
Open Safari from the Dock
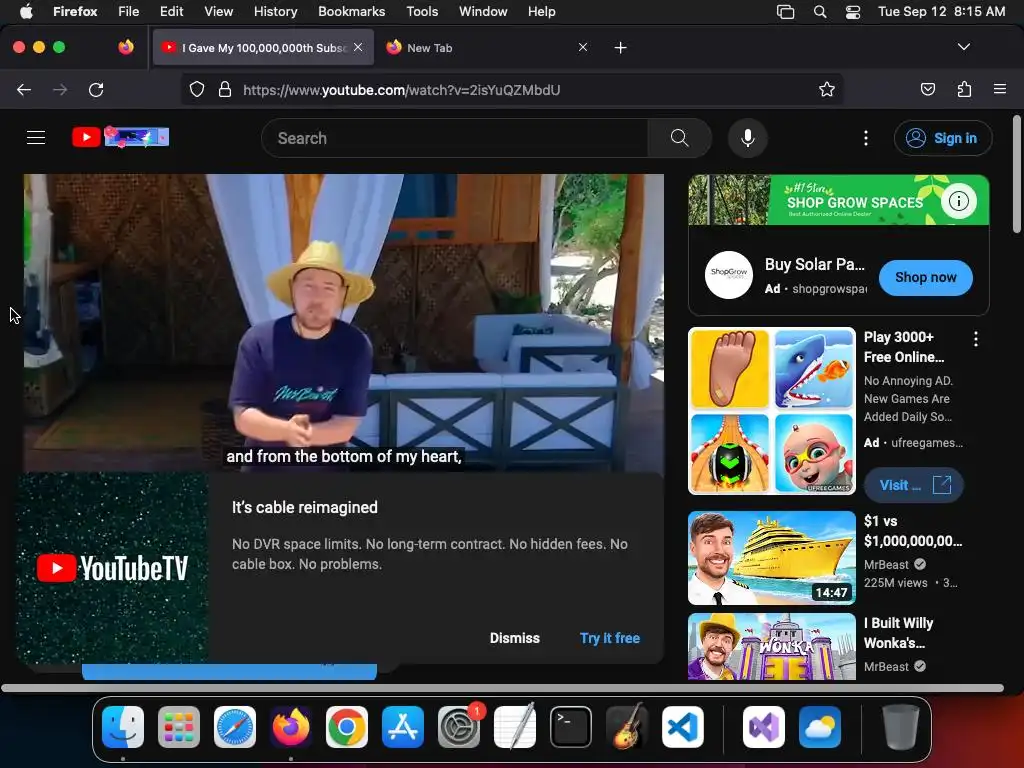(x=234, y=727)
